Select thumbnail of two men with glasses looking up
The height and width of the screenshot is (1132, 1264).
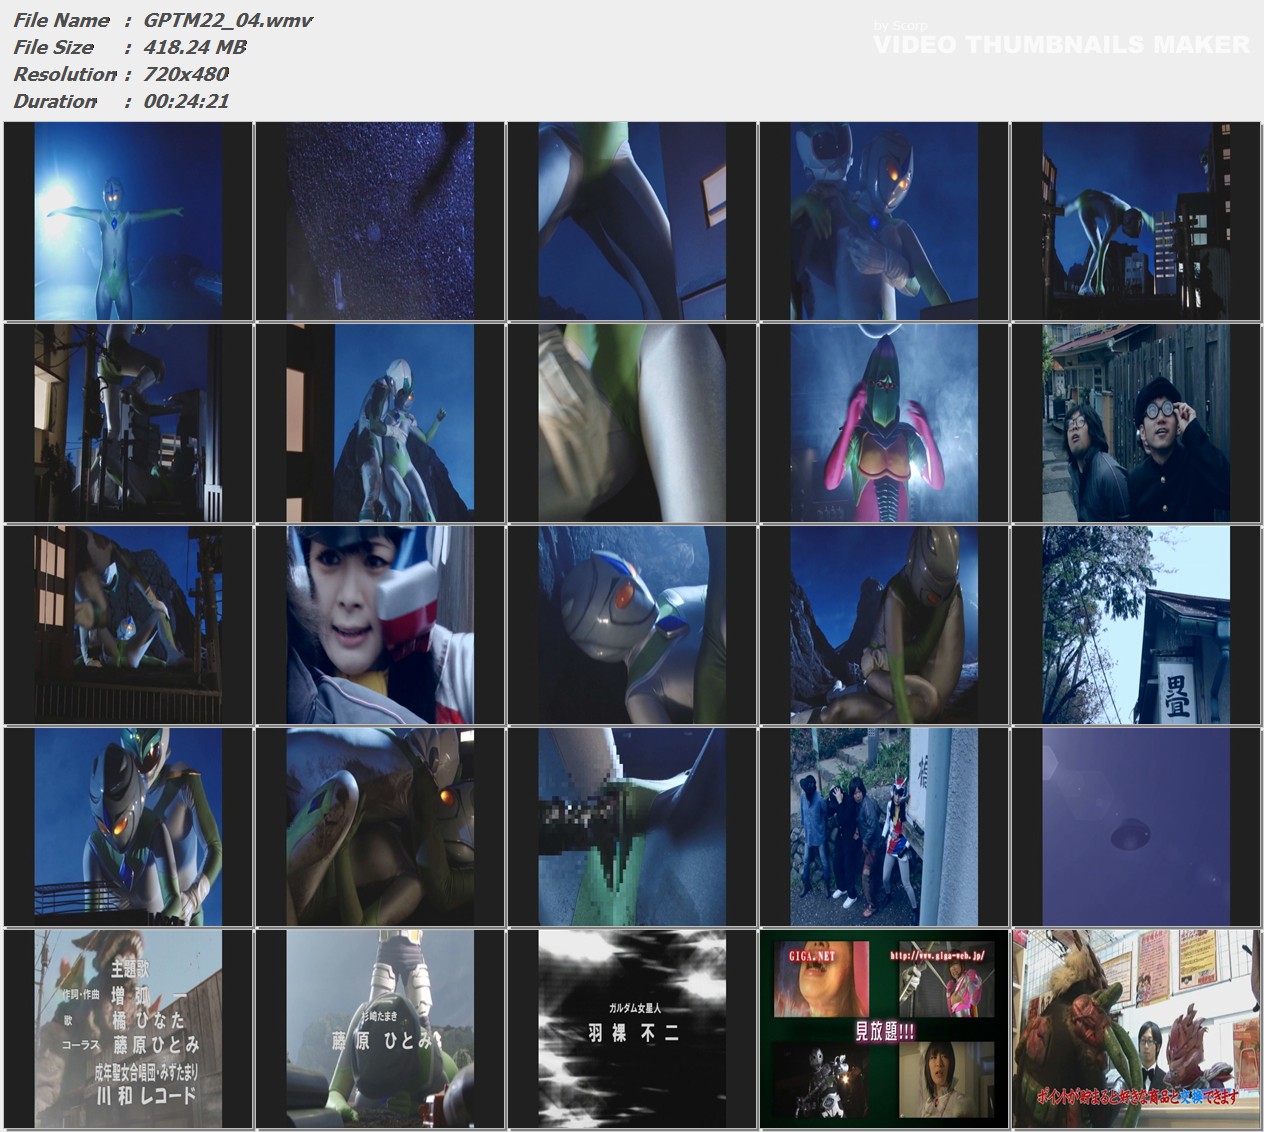pos(1136,423)
